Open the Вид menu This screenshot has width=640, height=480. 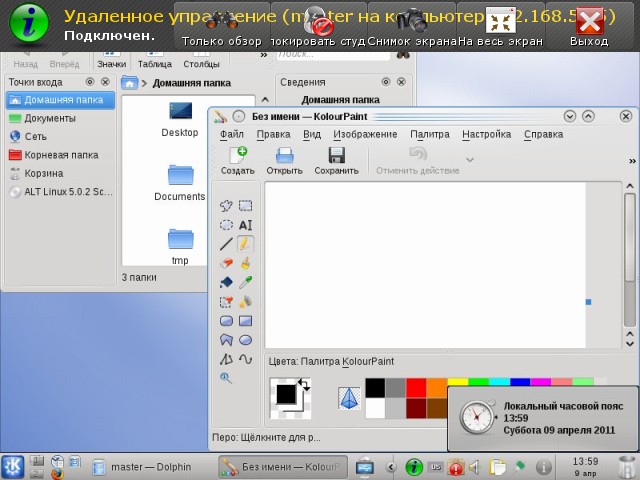tap(312, 134)
